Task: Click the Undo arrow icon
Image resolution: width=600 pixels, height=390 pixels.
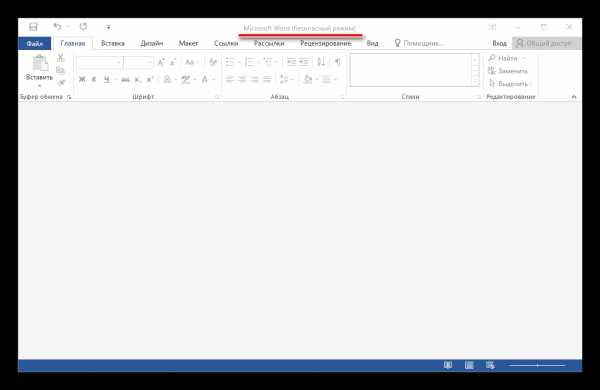Action: (x=57, y=27)
